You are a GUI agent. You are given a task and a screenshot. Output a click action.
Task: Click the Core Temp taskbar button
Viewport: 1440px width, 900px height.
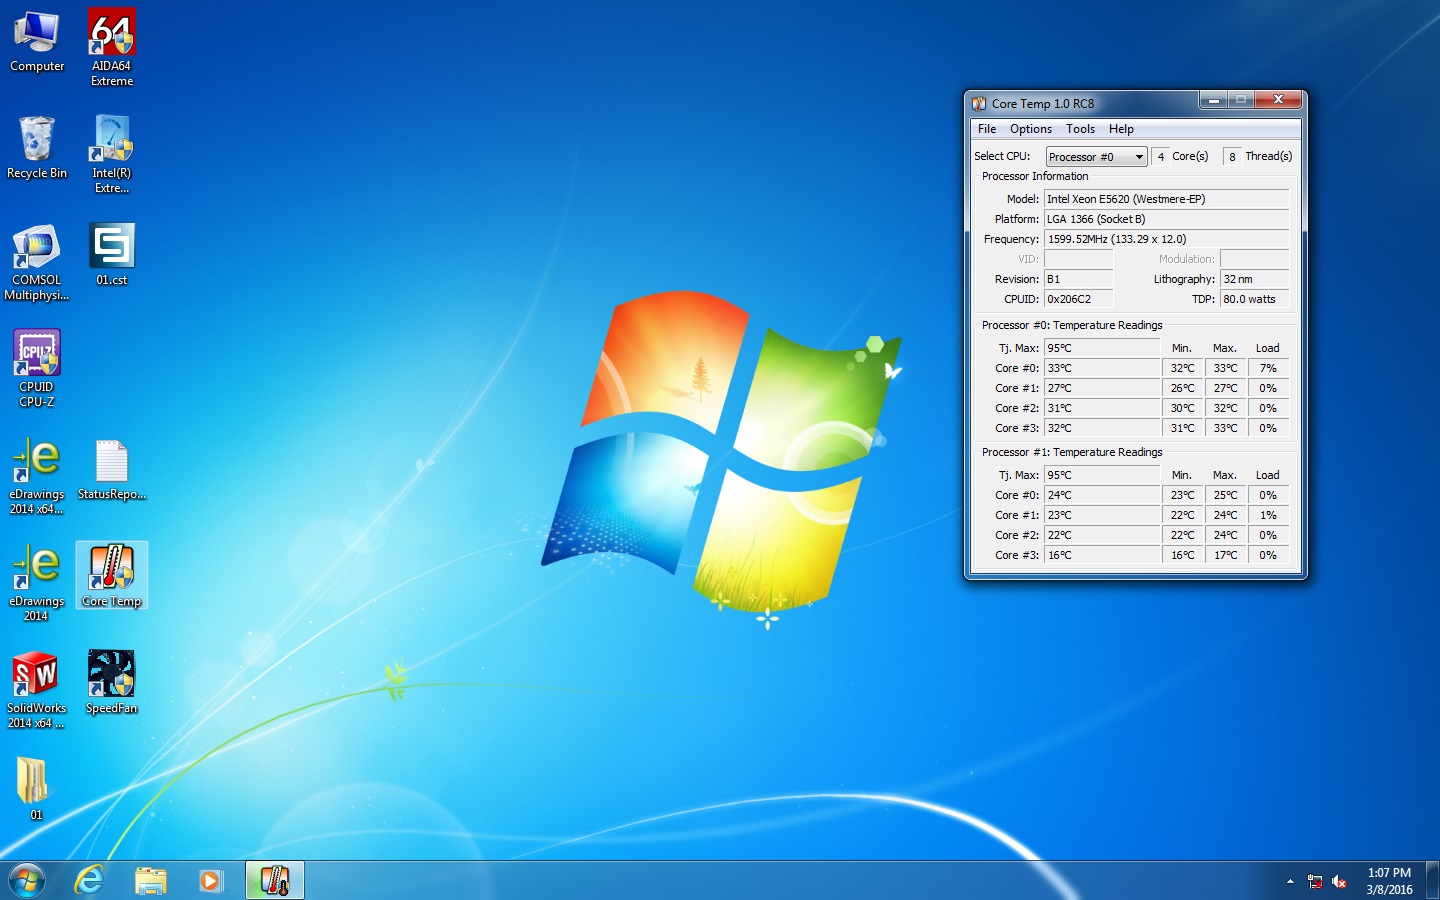point(274,880)
